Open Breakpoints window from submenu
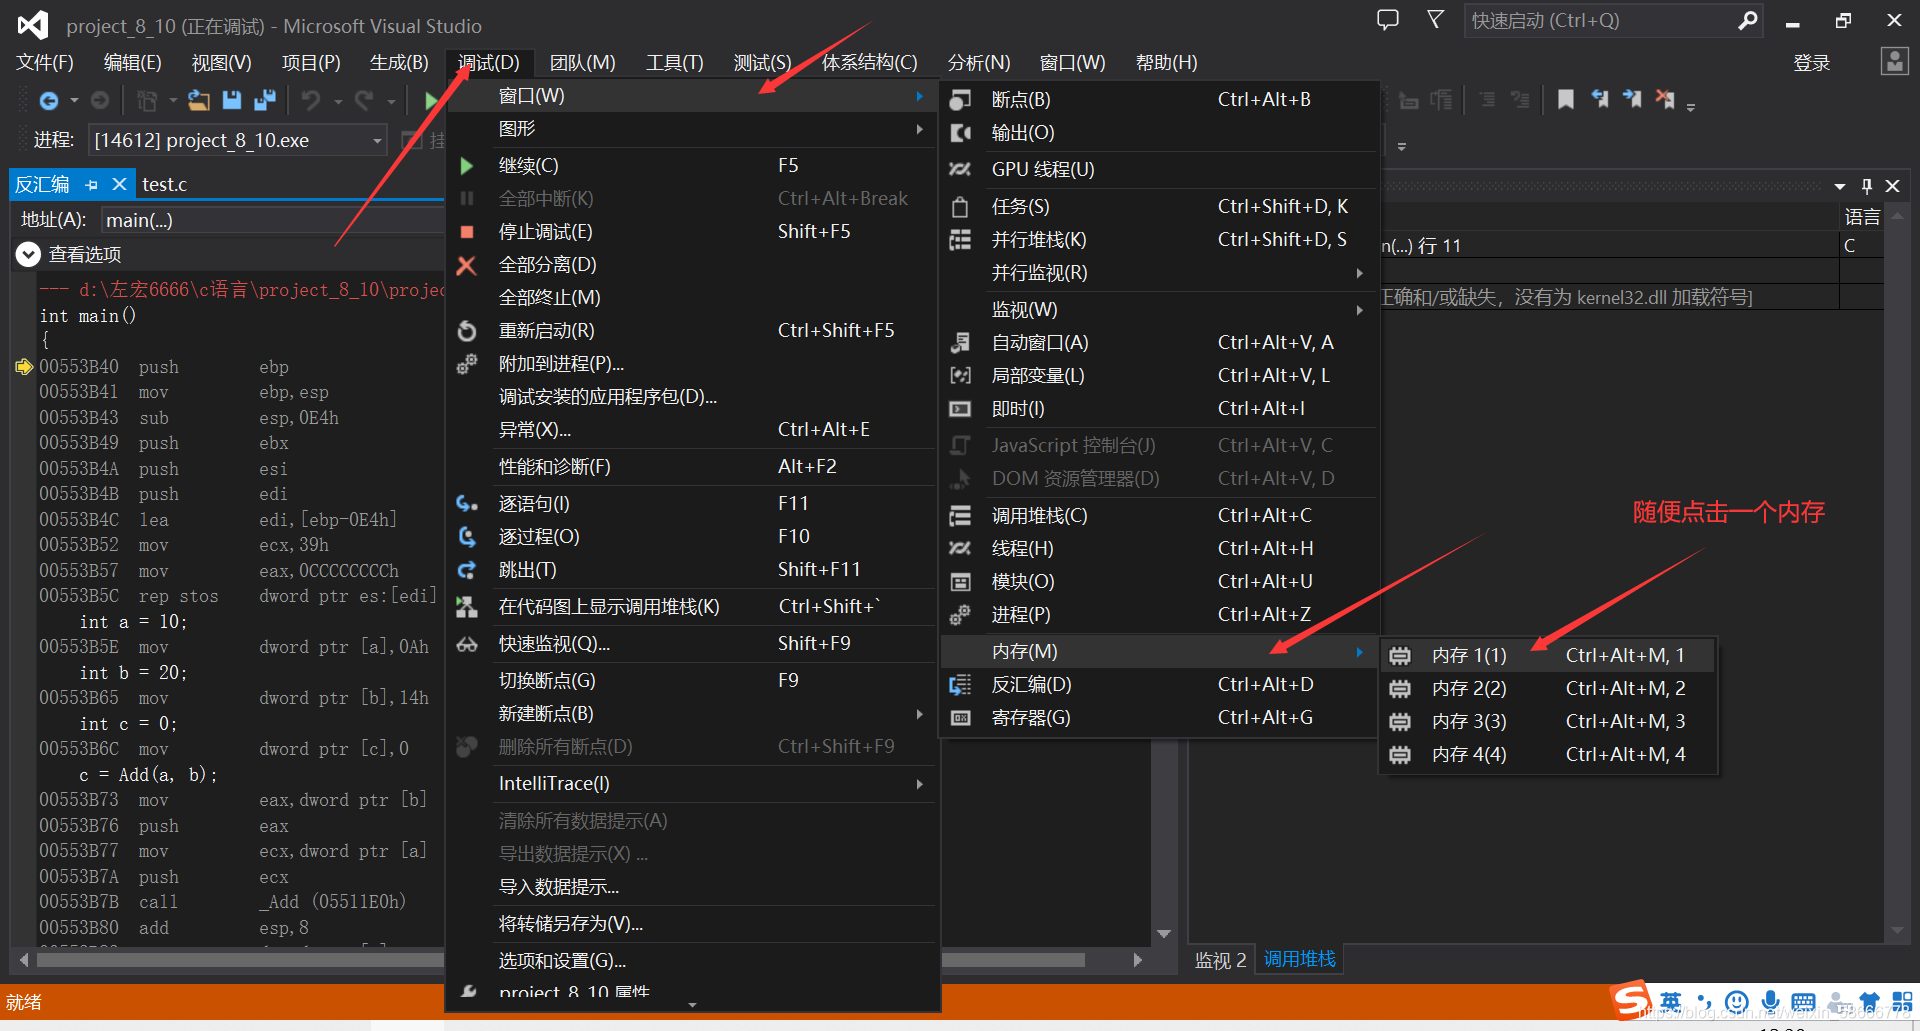 [x=1159, y=99]
